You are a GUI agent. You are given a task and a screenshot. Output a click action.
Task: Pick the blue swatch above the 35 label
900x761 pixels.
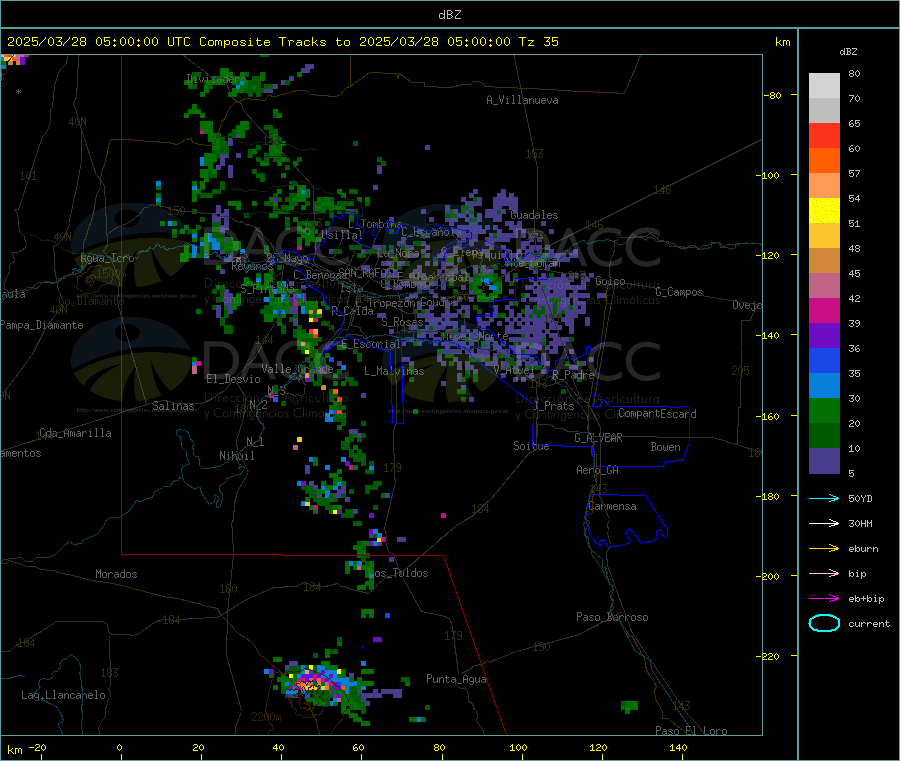click(x=824, y=360)
